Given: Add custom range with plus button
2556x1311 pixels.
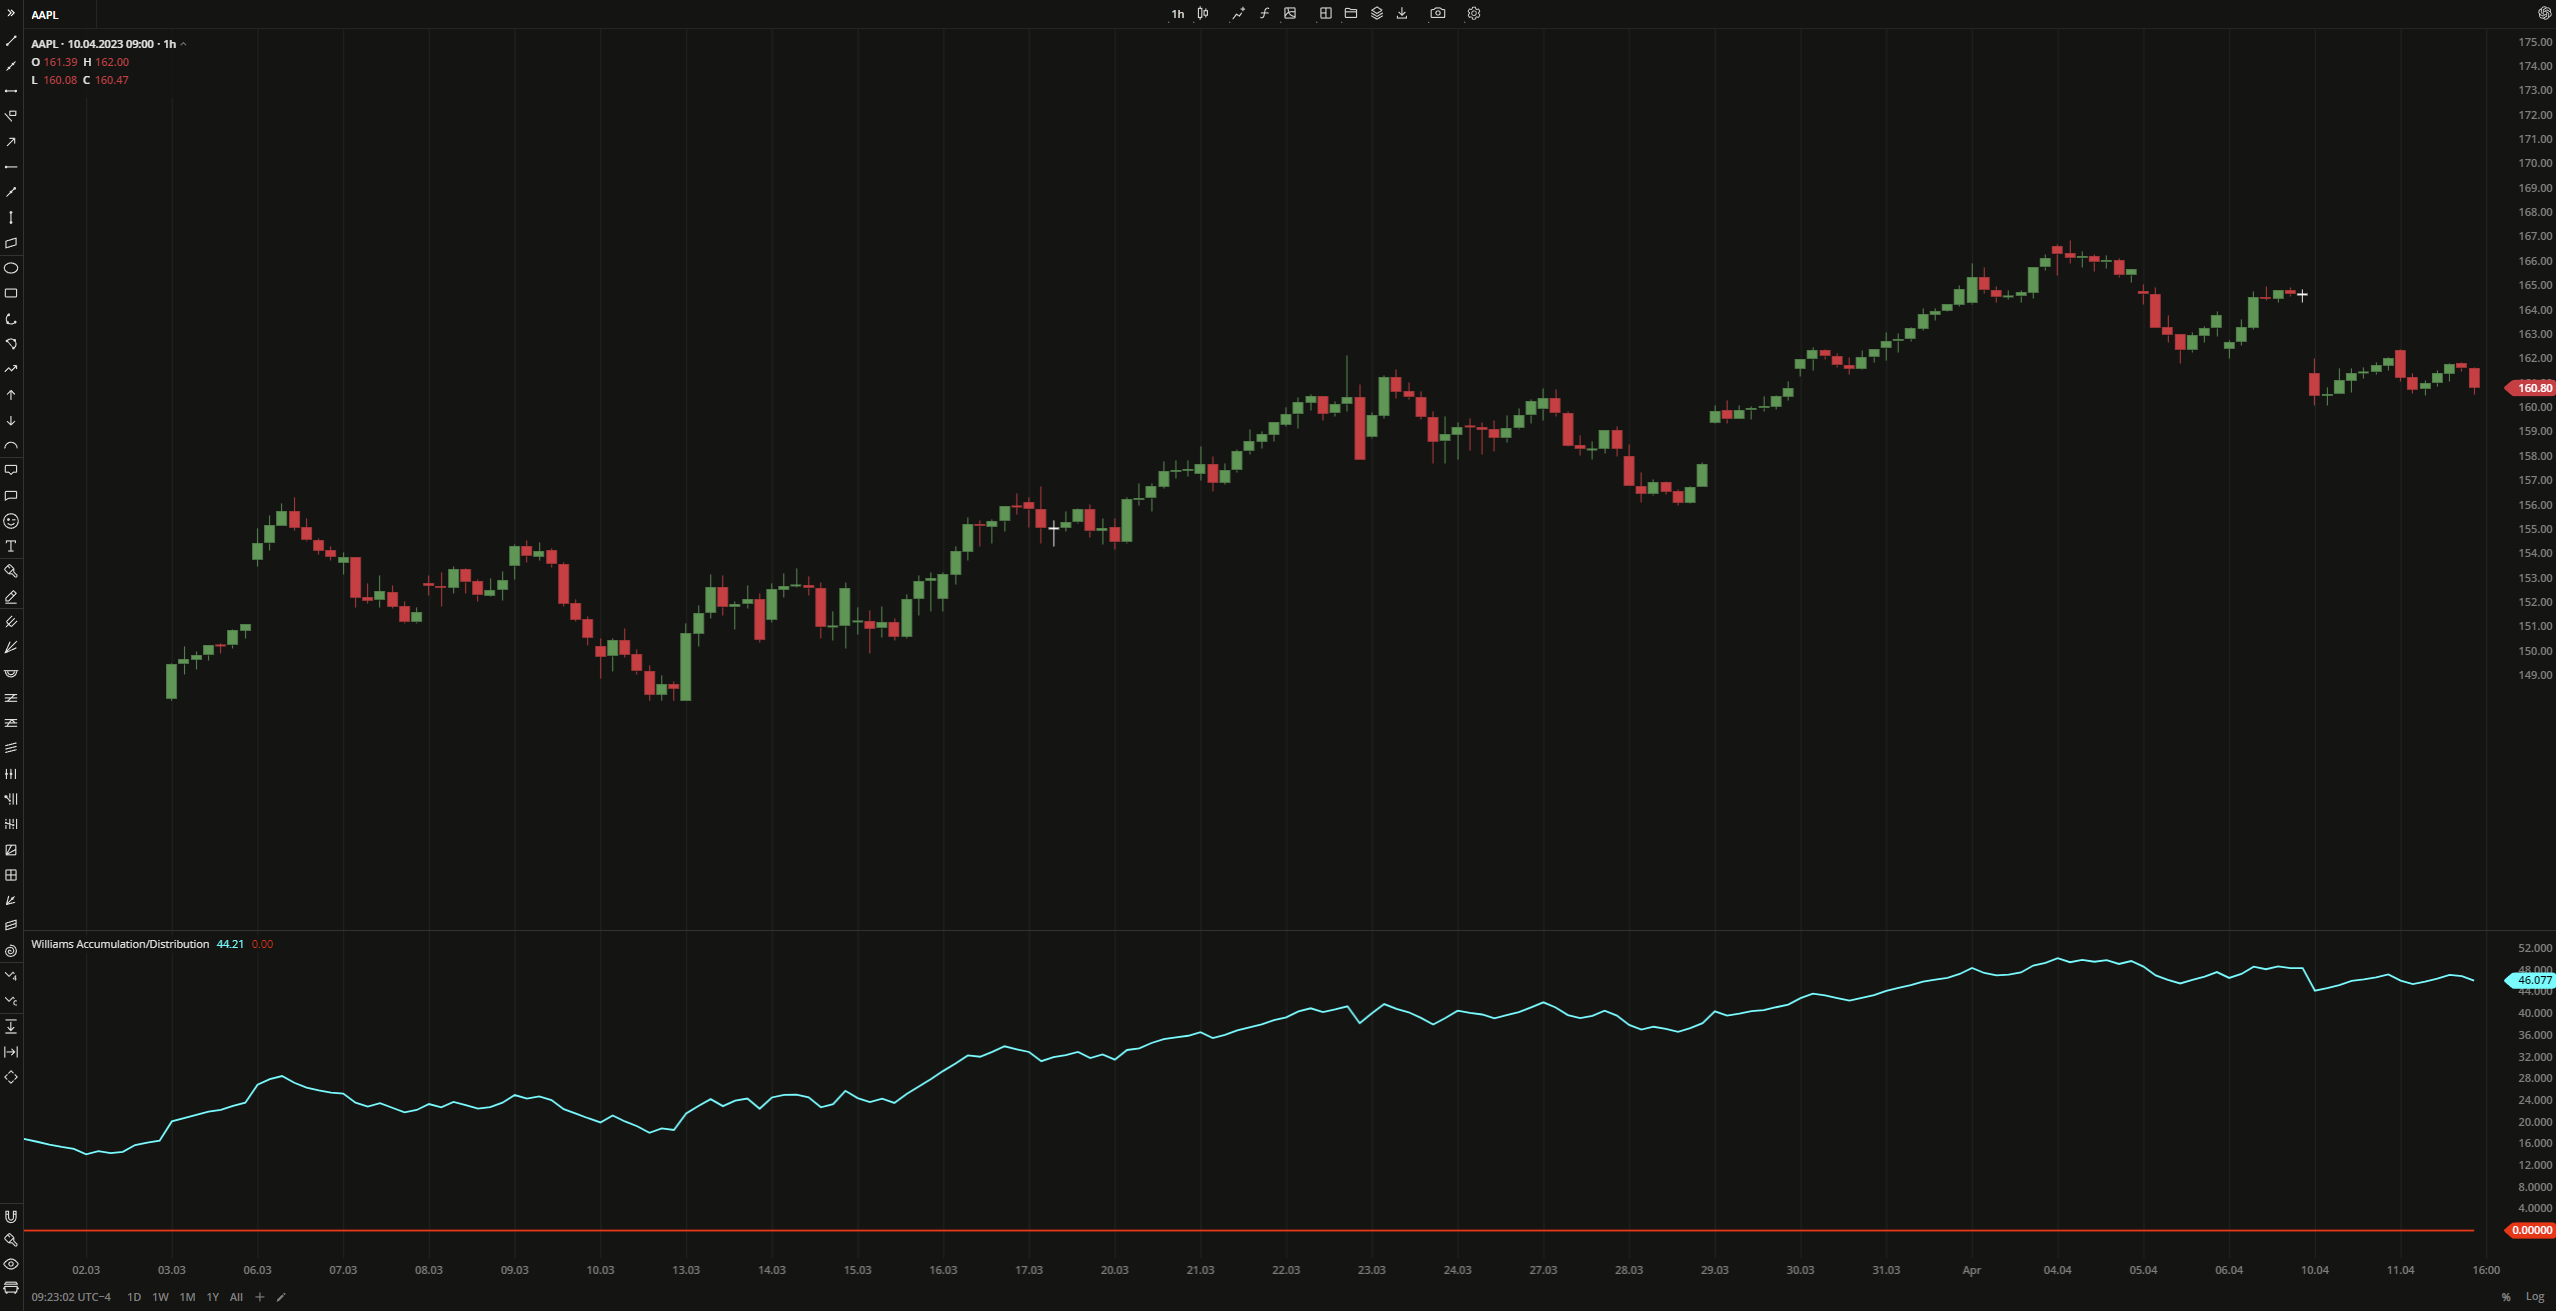Looking at the screenshot, I should point(260,1297).
